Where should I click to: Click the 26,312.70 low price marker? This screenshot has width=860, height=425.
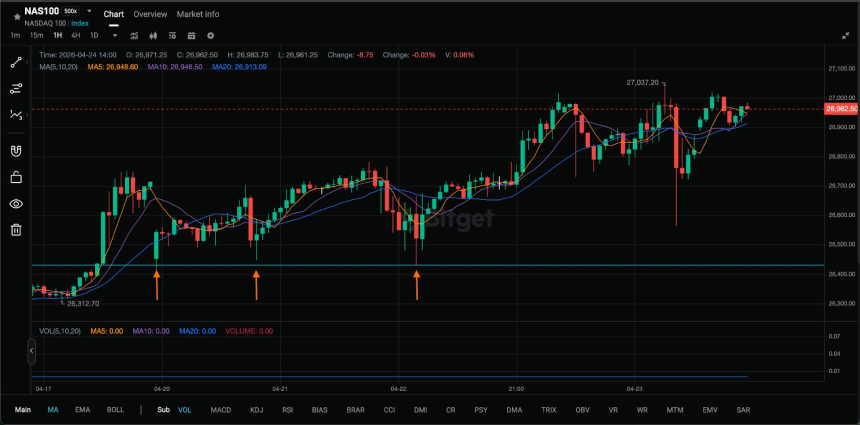(x=83, y=303)
